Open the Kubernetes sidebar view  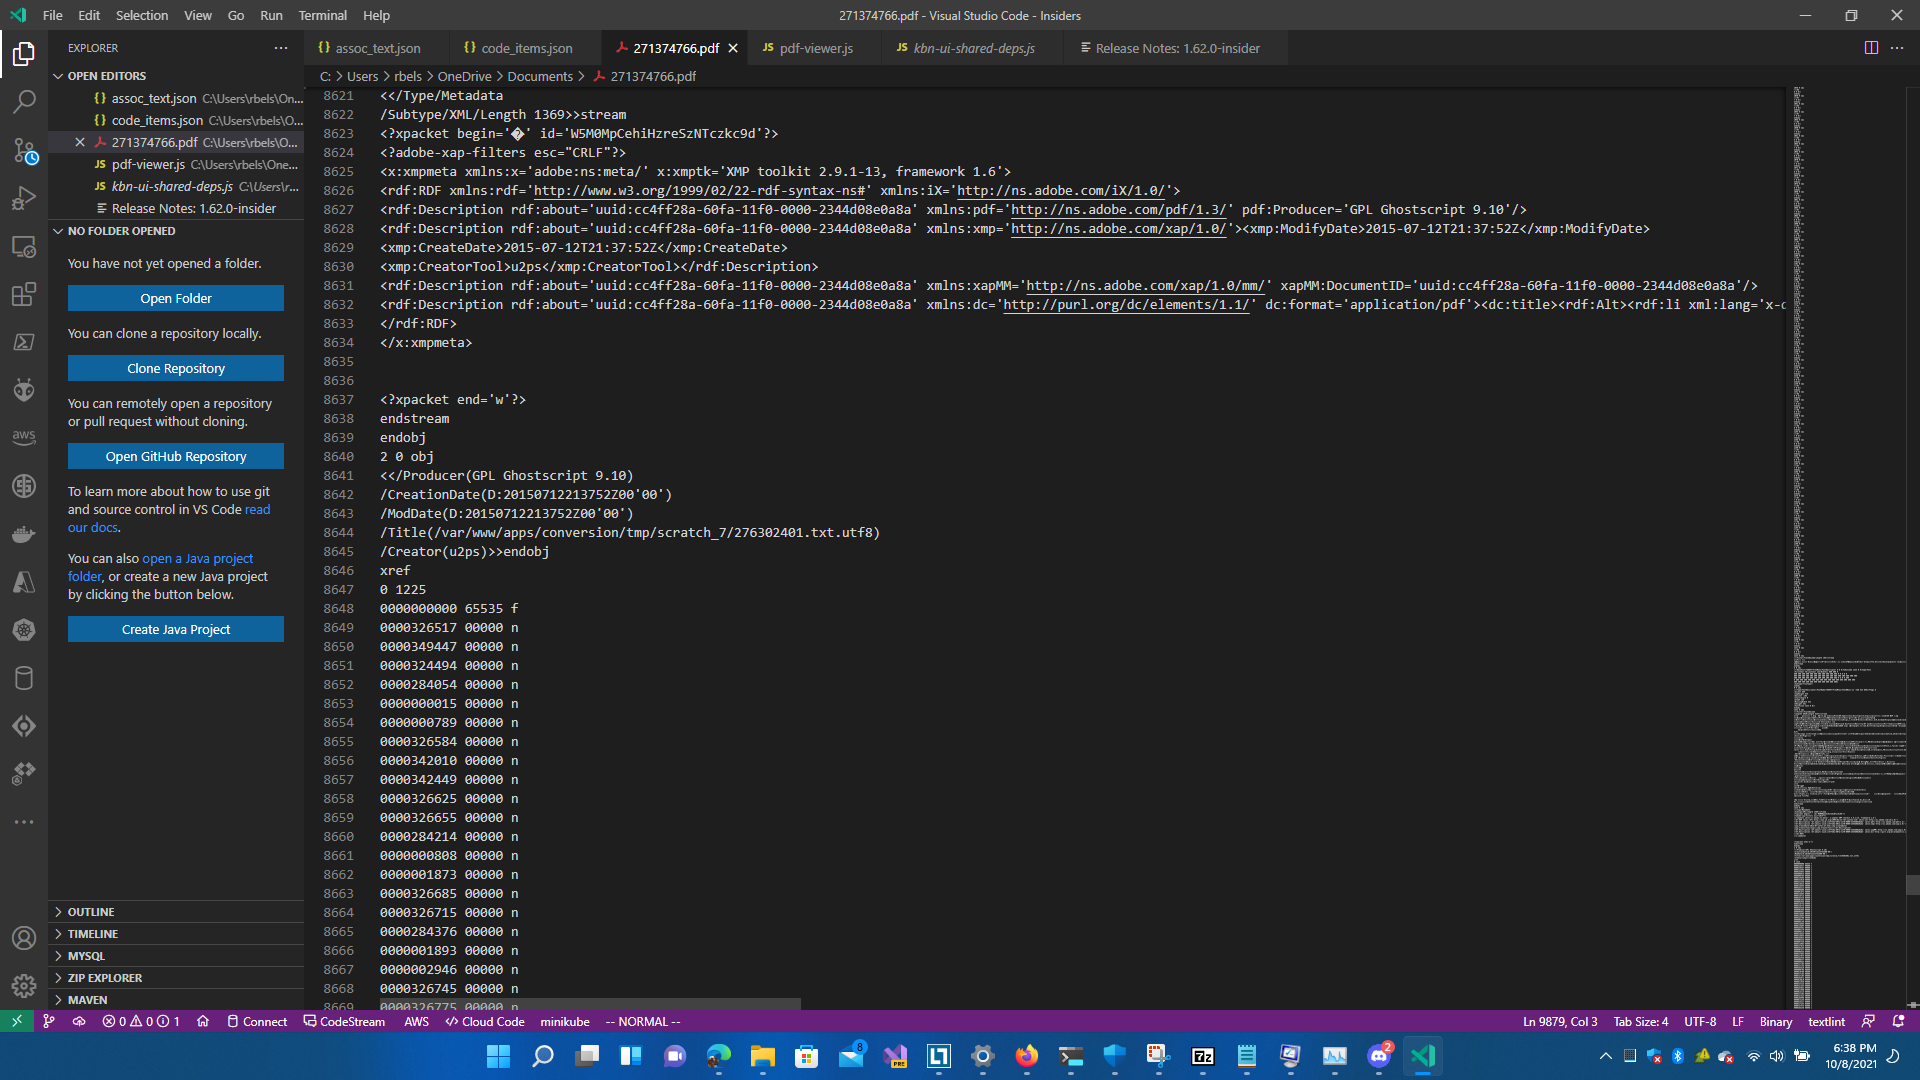[24, 630]
